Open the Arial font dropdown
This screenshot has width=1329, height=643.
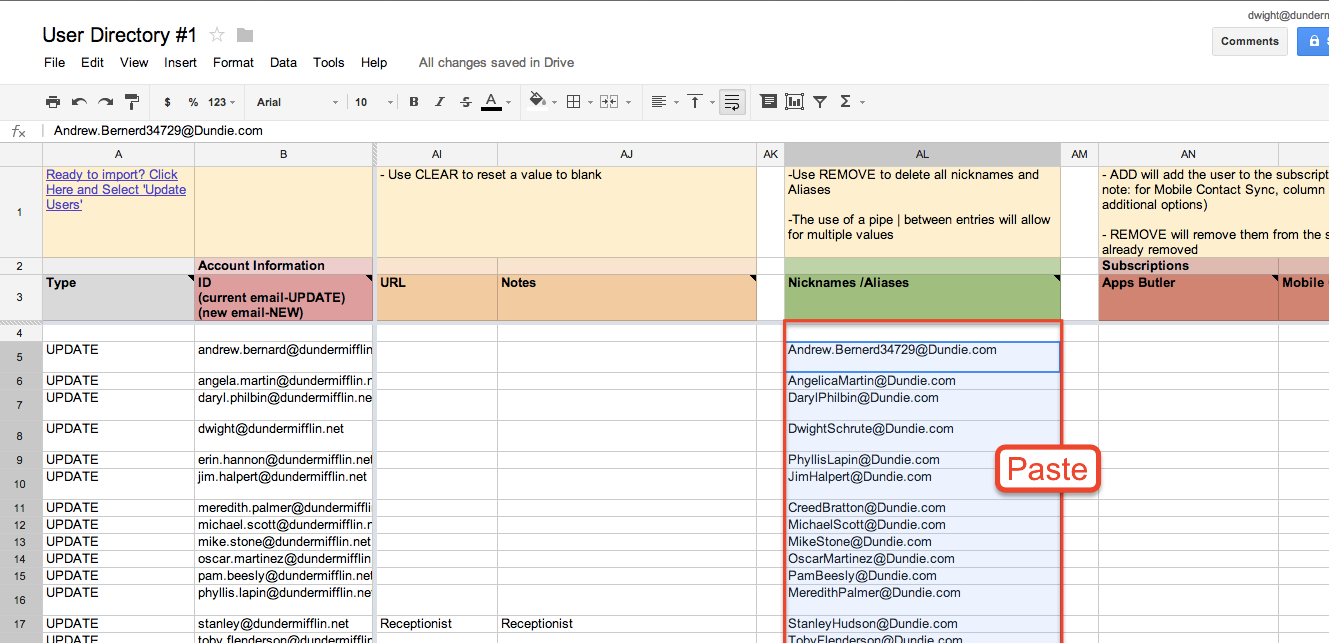click(298, 102)
